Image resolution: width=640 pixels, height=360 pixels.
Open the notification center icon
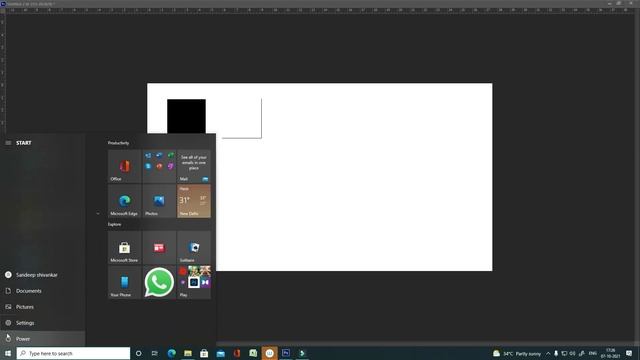click(629, 353)
